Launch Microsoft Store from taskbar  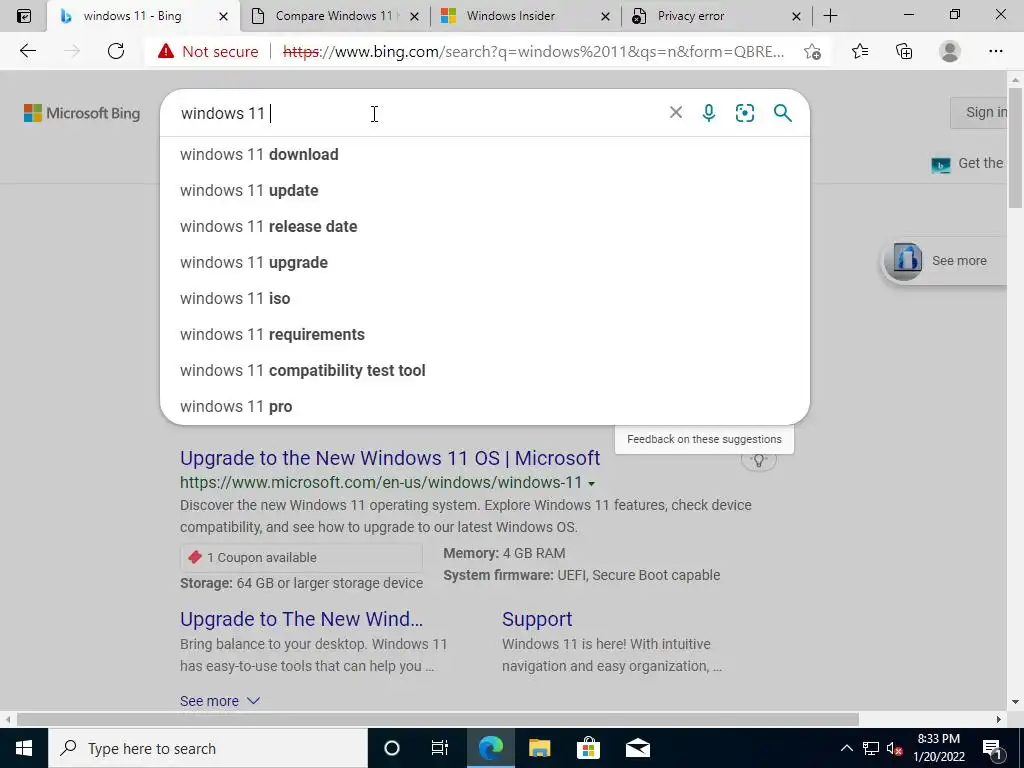click(x=588, y=748)
